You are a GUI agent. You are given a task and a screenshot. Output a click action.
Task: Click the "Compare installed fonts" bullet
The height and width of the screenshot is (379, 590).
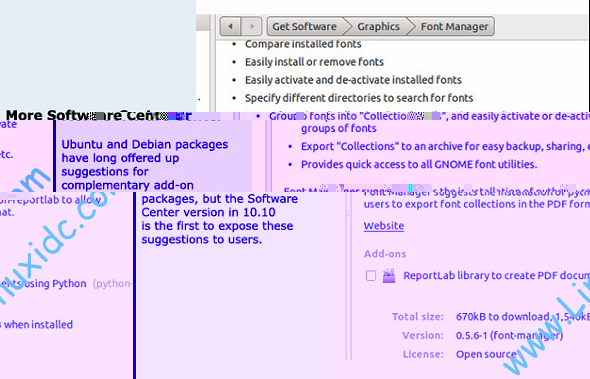[x=303, y=44]
